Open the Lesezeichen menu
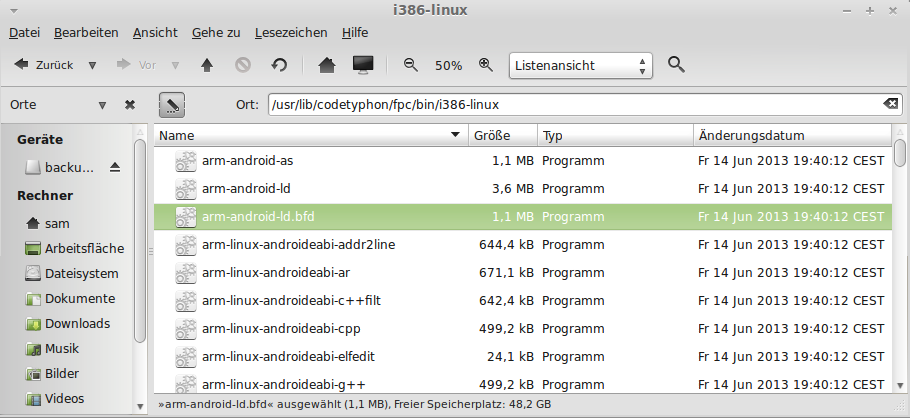 tap(291, 33)
